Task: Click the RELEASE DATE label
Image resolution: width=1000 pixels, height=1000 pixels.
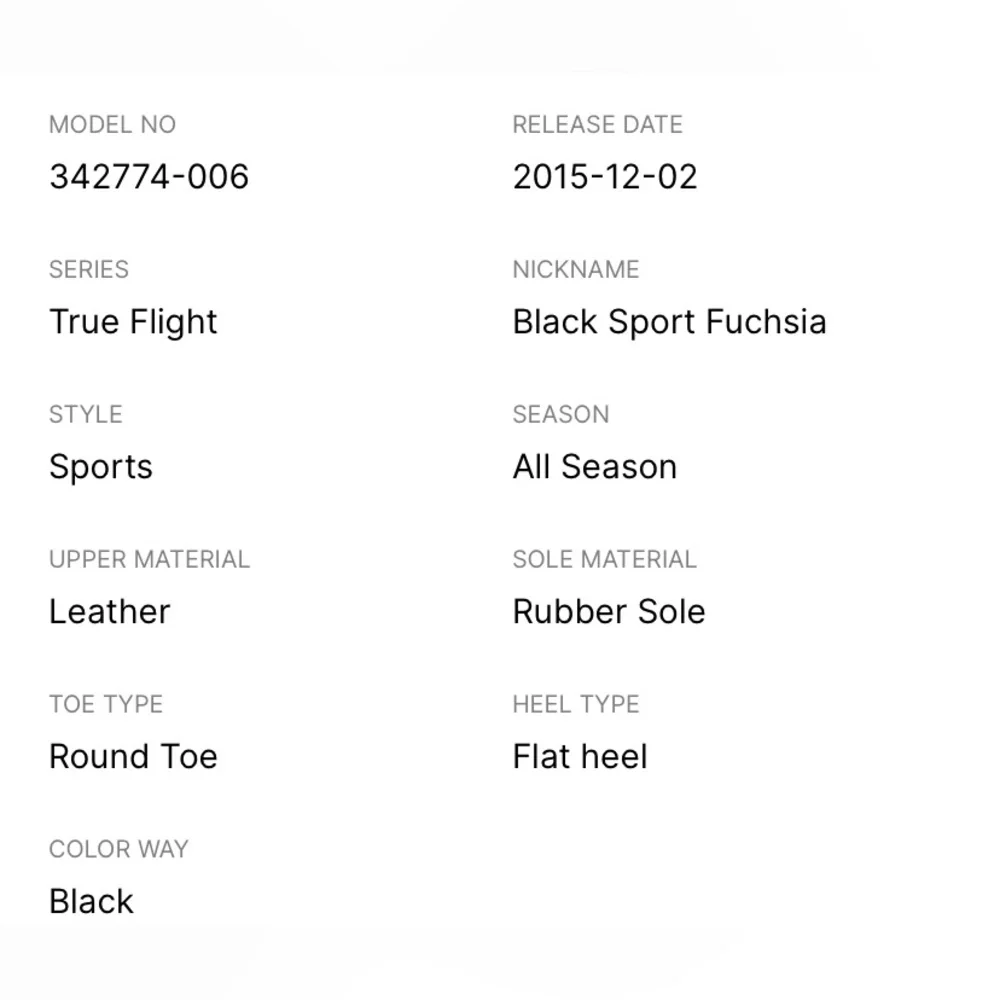Action: click(x=597, y=125)
